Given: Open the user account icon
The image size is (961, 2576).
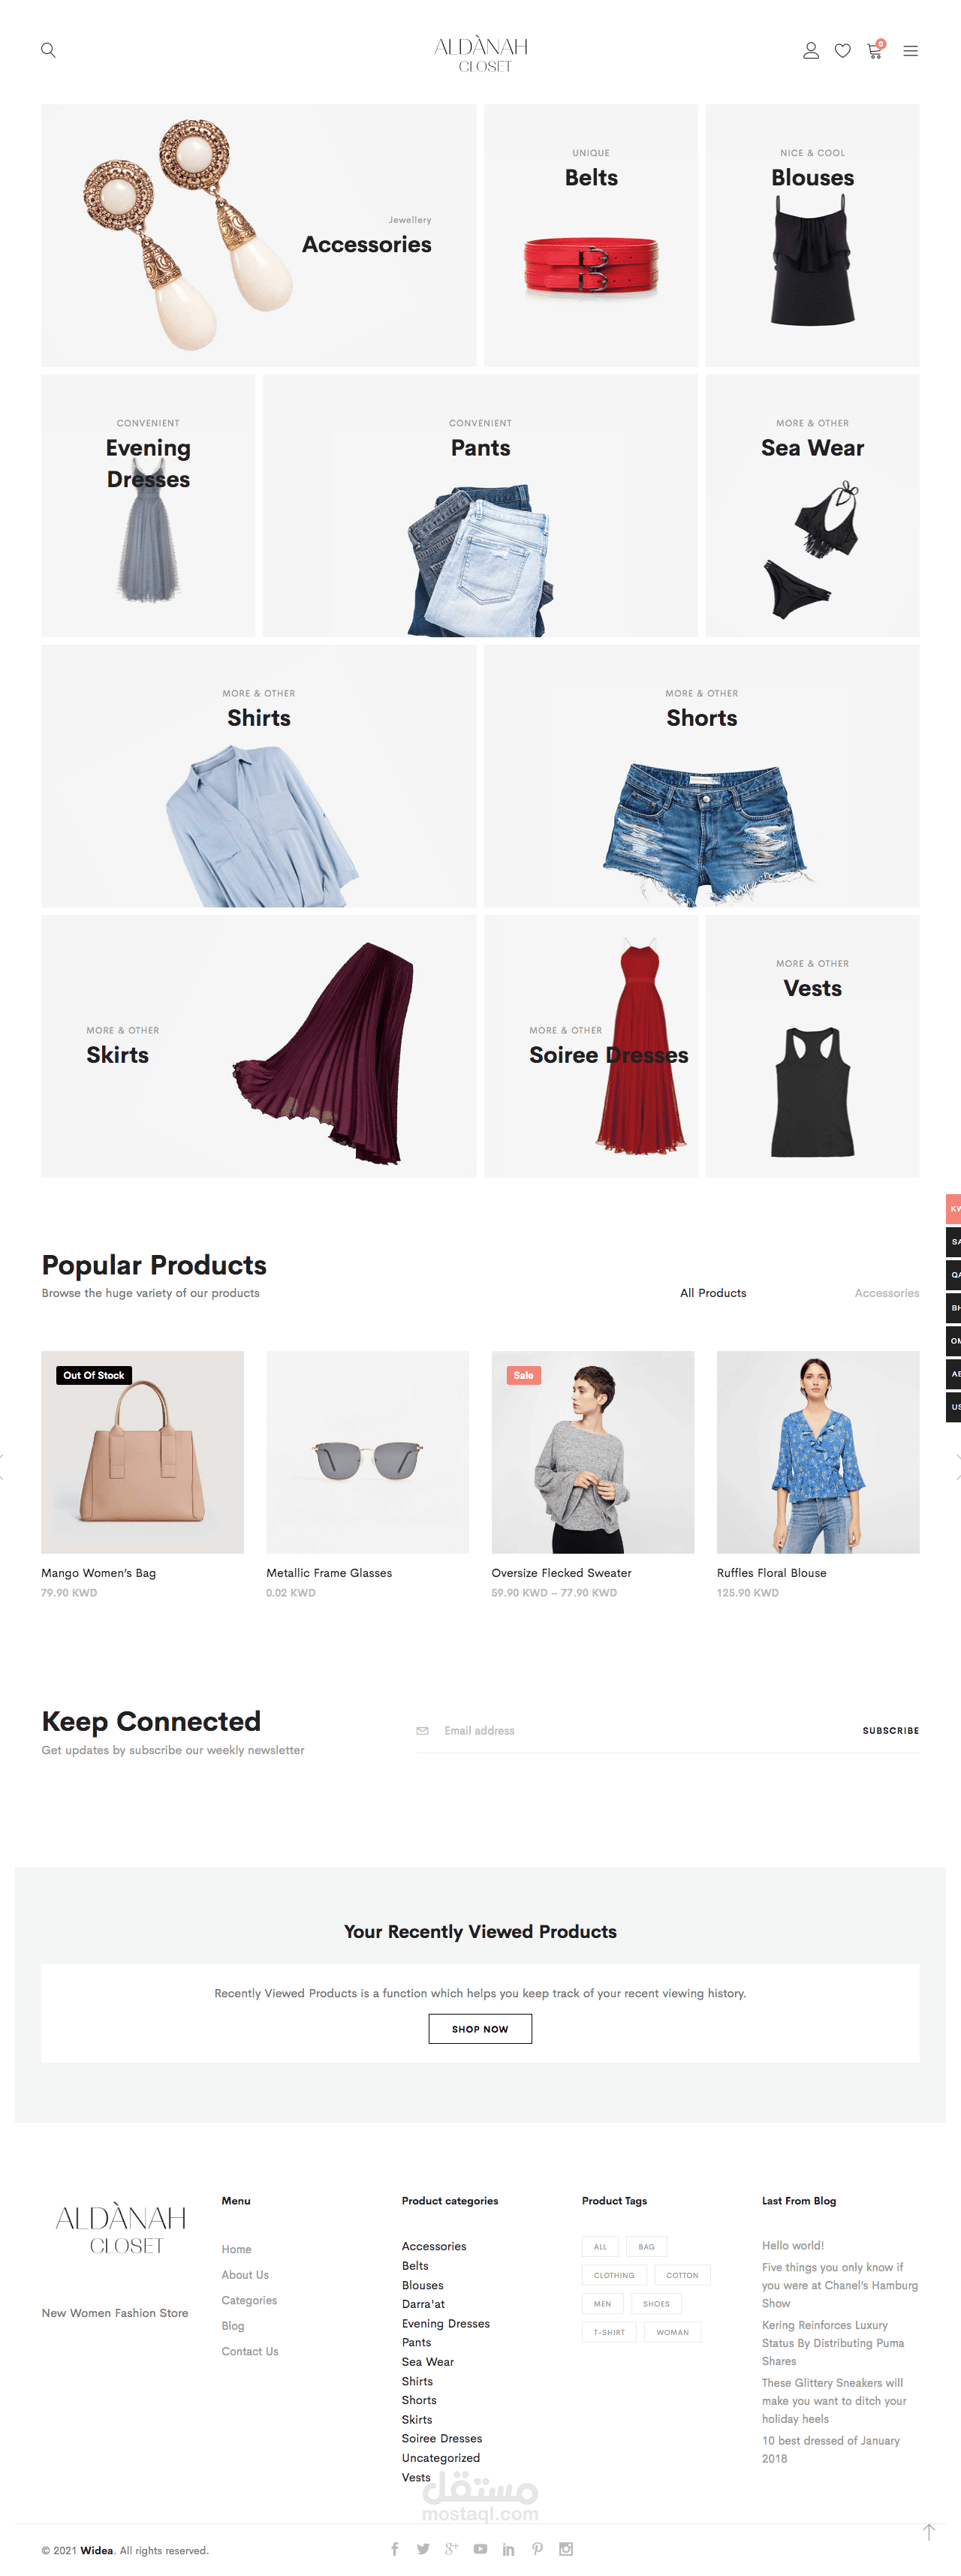Looking at the screenshot, I should pos(811,50).
